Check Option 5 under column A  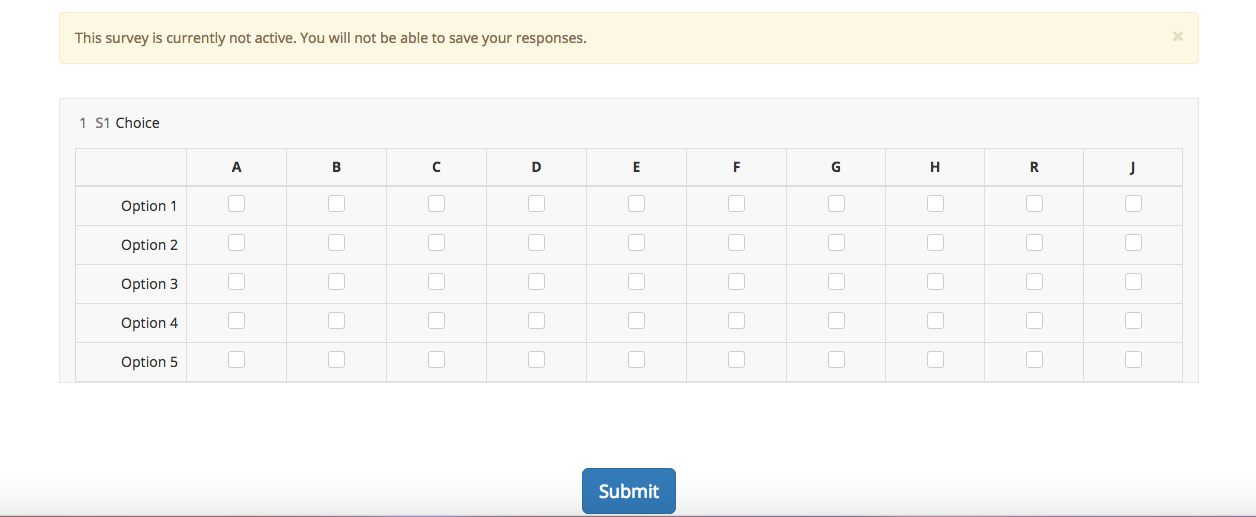tap(236, 359)
